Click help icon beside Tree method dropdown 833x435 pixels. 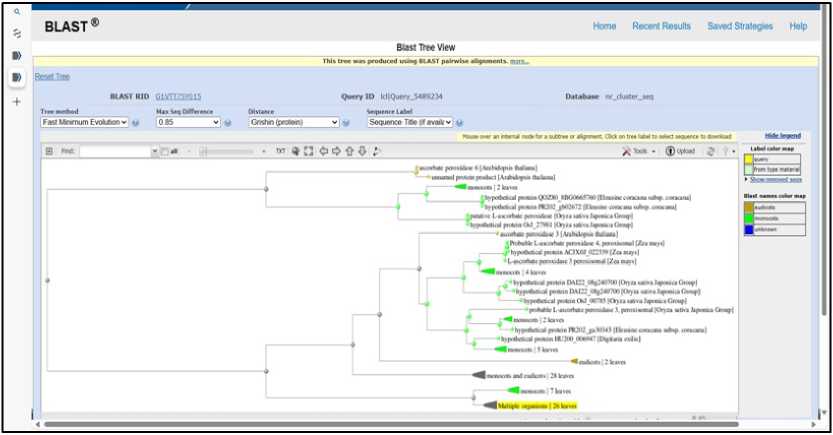click(135, 123)
